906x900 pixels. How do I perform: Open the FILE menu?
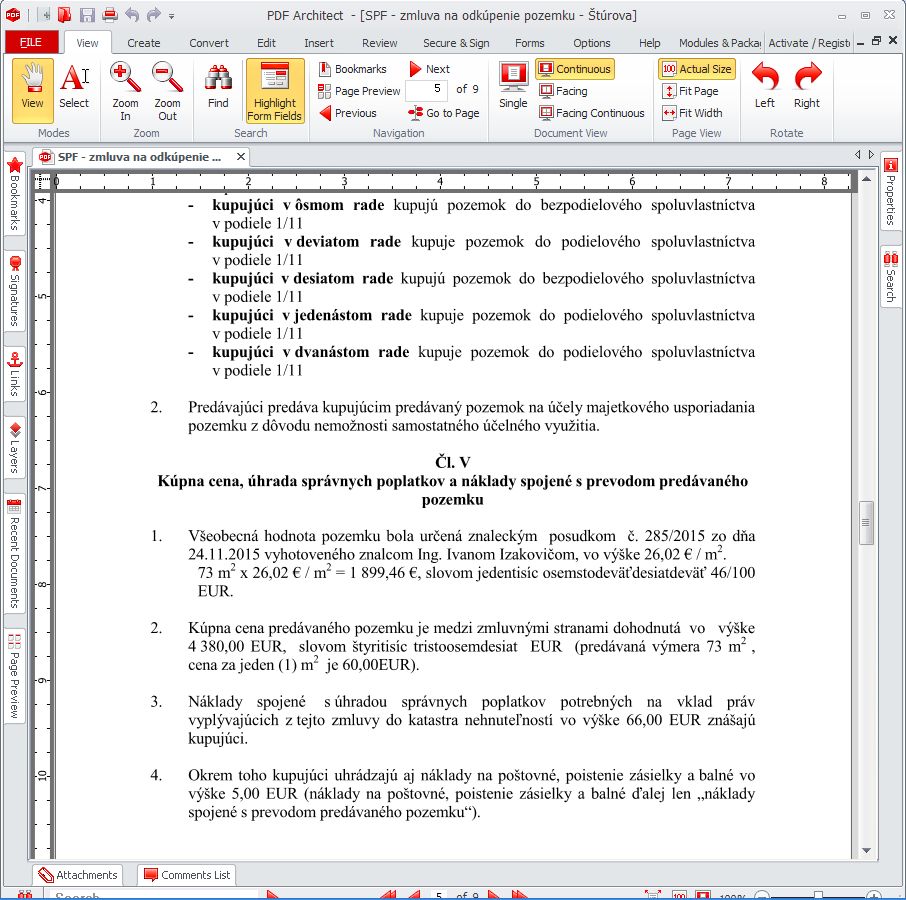(31, 43)
